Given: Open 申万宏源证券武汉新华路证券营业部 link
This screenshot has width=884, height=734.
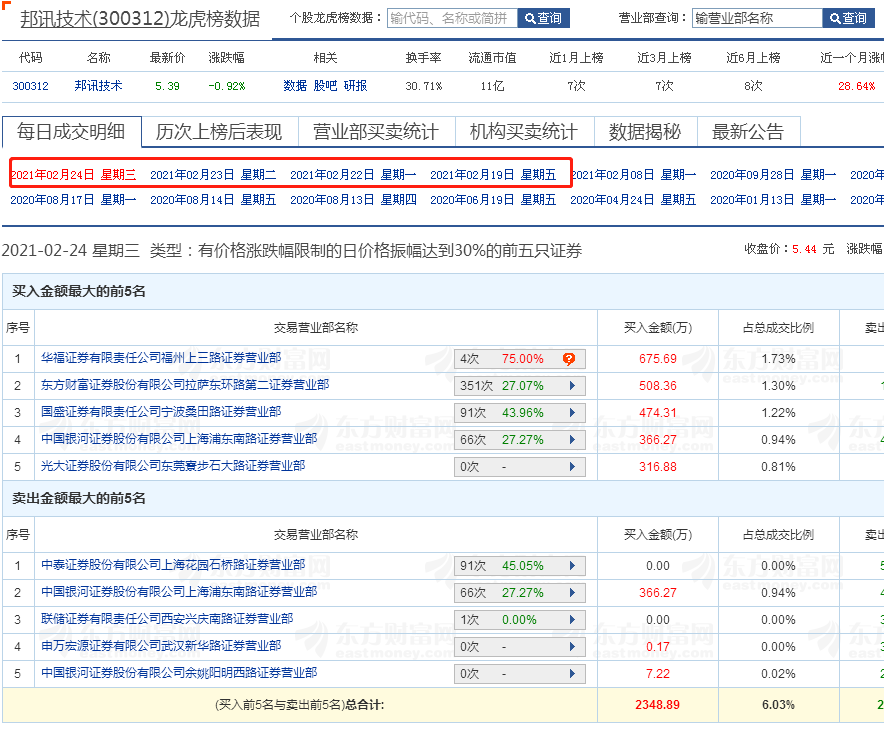Looking at the screenshot, I should point(161,645).
